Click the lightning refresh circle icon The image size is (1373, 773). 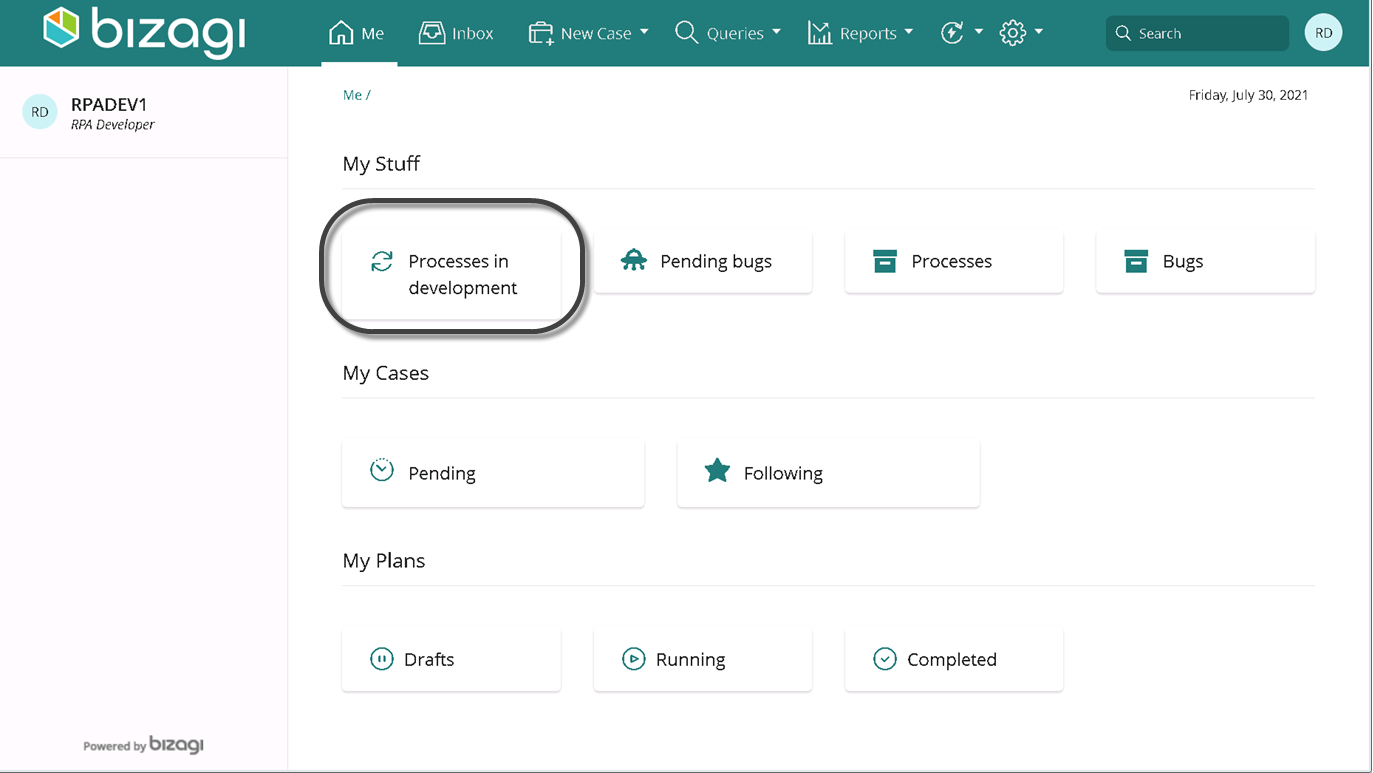(952, 33)
